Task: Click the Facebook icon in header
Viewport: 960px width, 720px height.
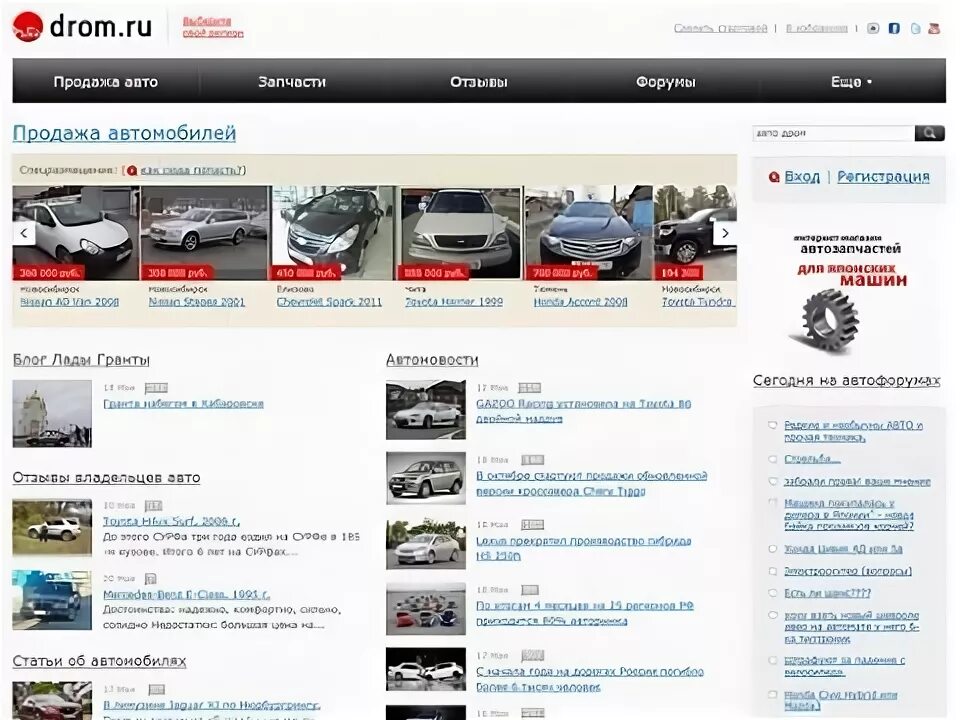Action: coord(894,28)
